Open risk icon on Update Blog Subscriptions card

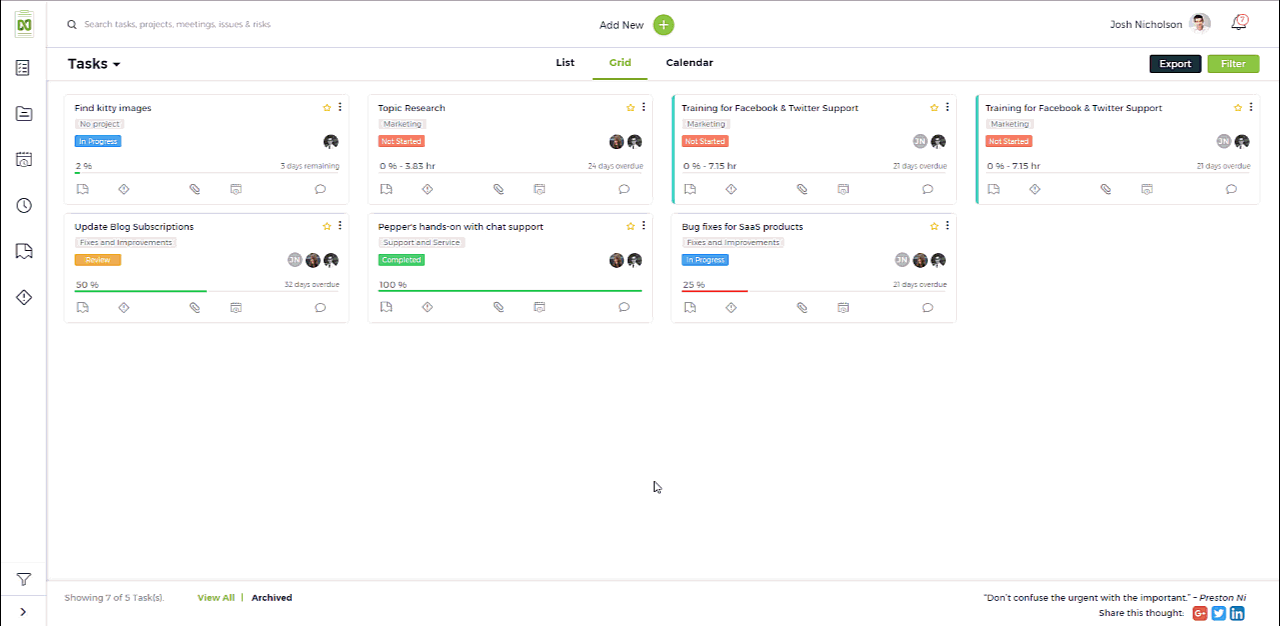(124, 308)
